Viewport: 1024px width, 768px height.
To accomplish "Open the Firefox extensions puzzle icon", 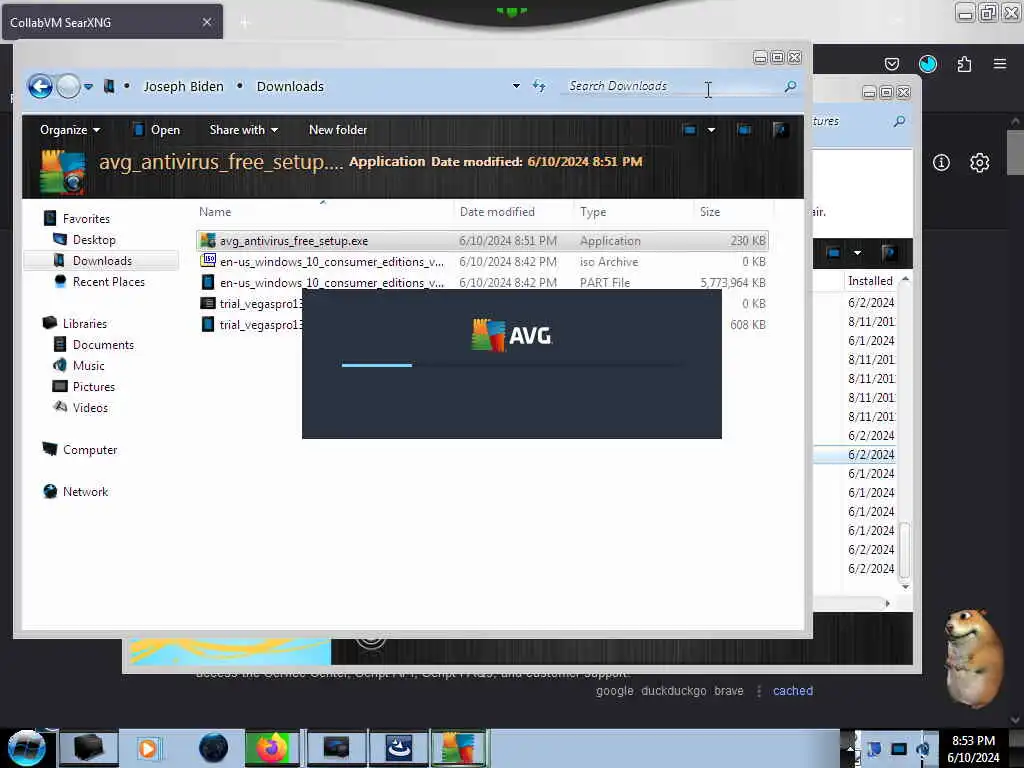I will coord(964,64).
